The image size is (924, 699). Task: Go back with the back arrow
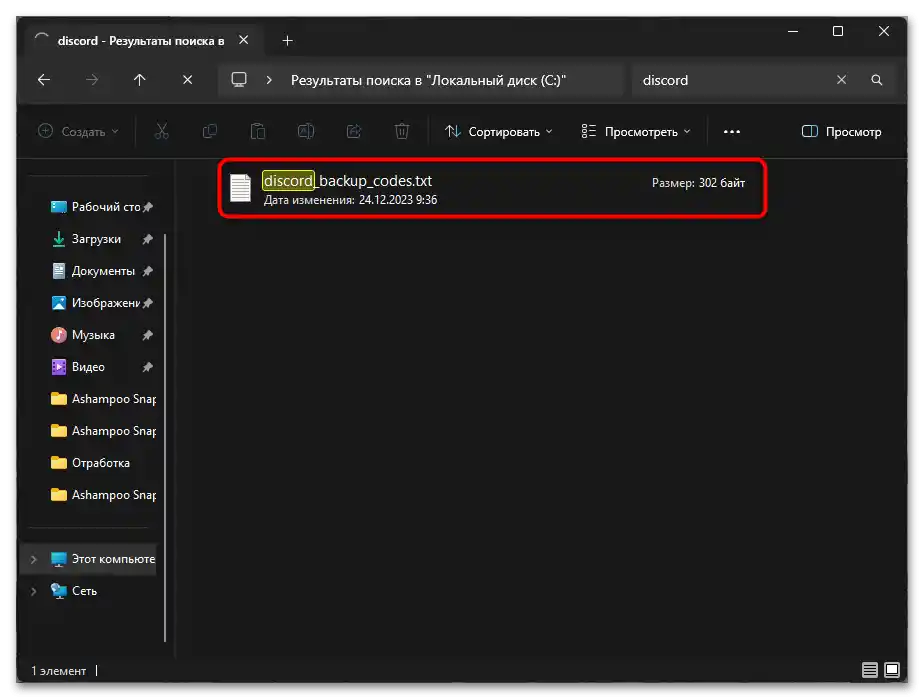(44, 80)
